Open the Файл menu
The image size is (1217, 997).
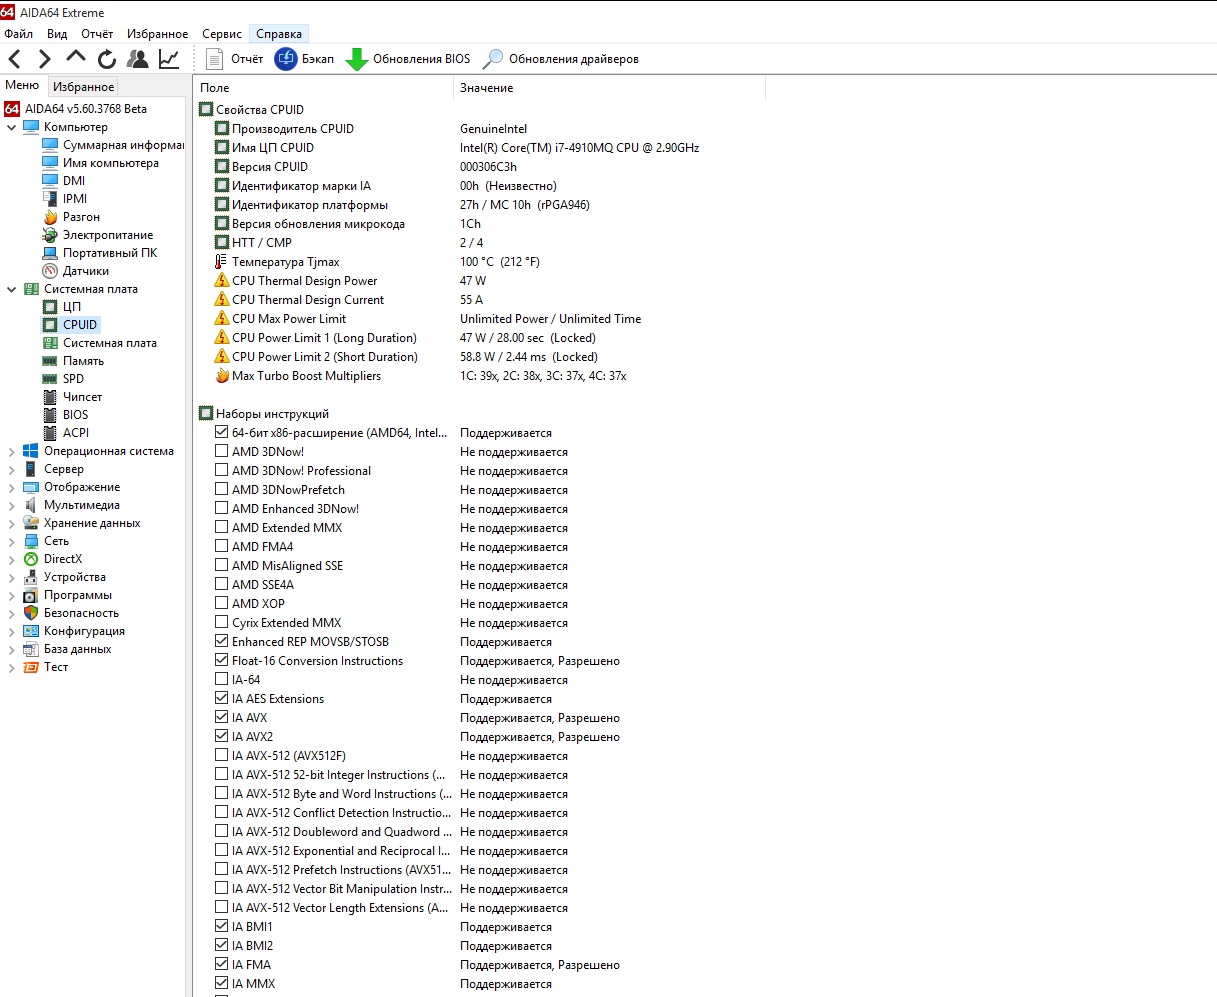(19, 34)
